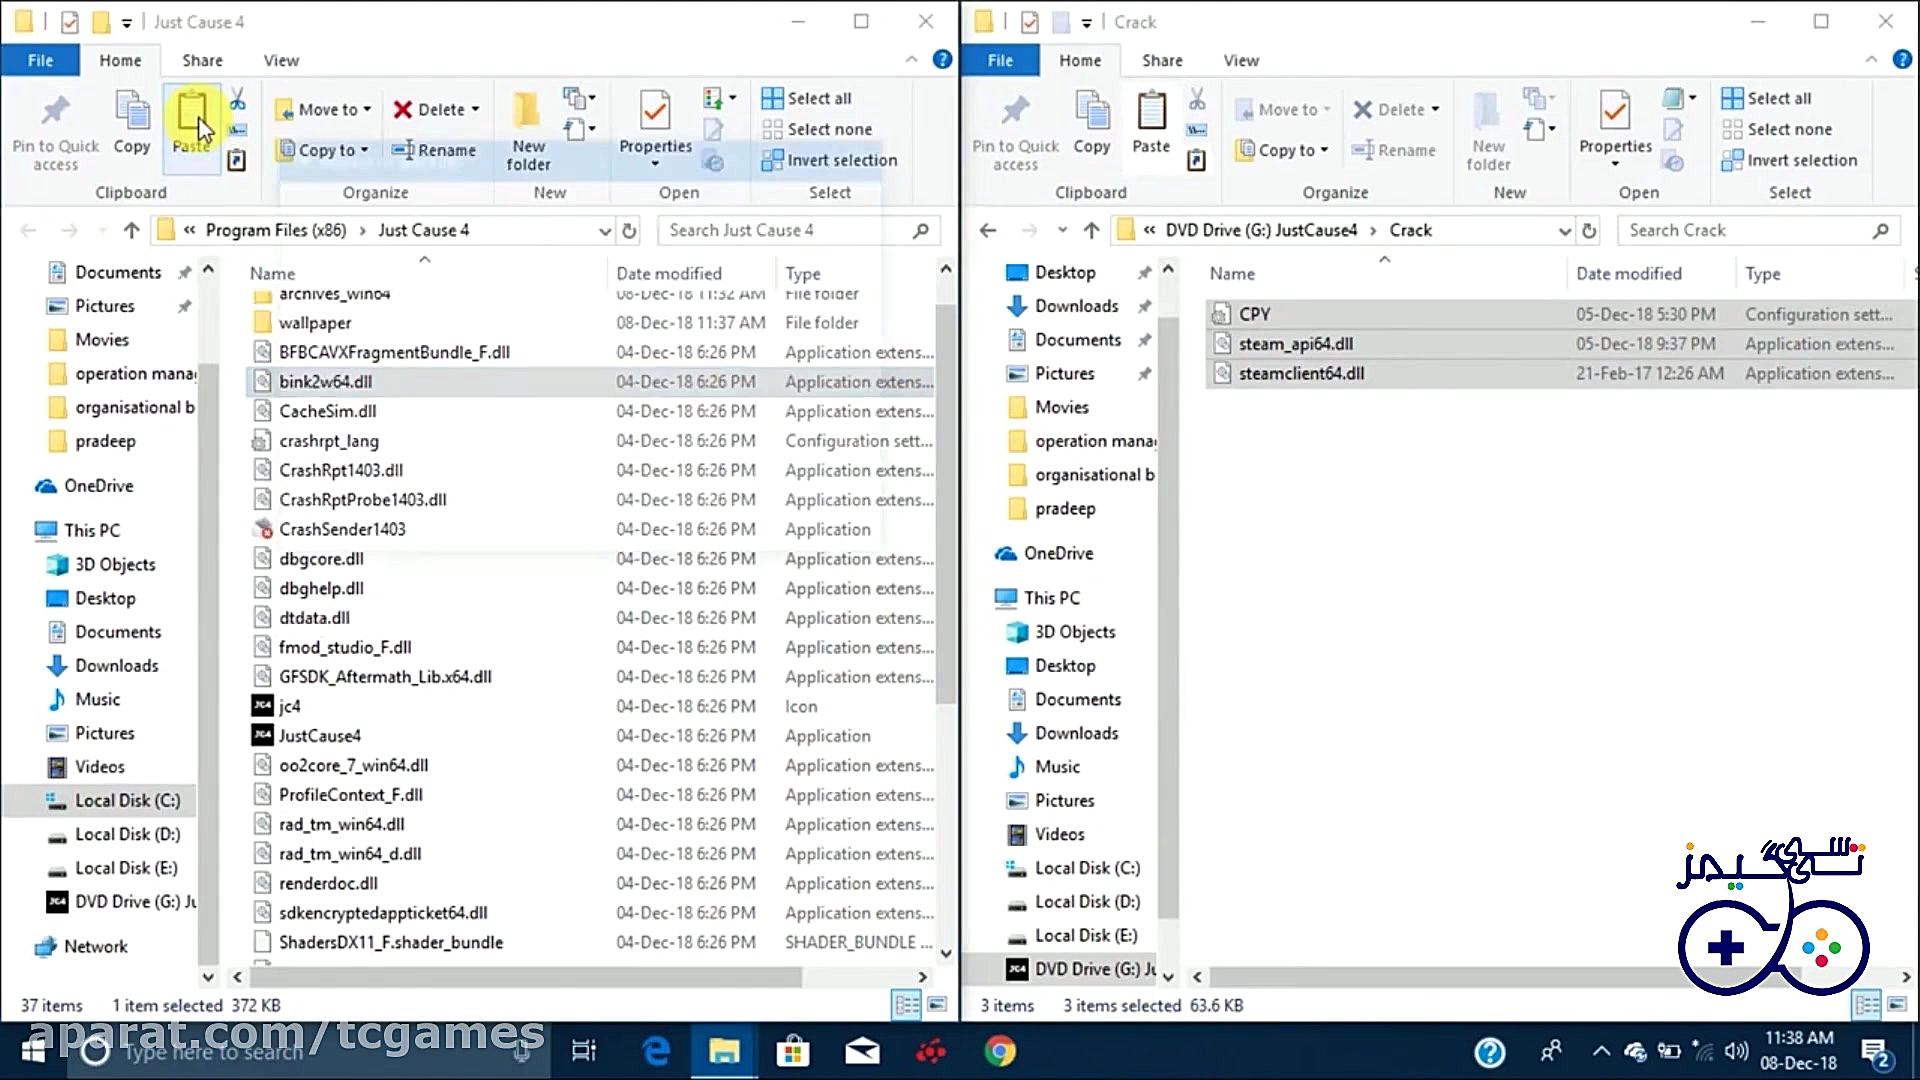Switch left window to large icons view
The image size is (1920, 1080).
pyautogui.click(x=937, y=1004)
